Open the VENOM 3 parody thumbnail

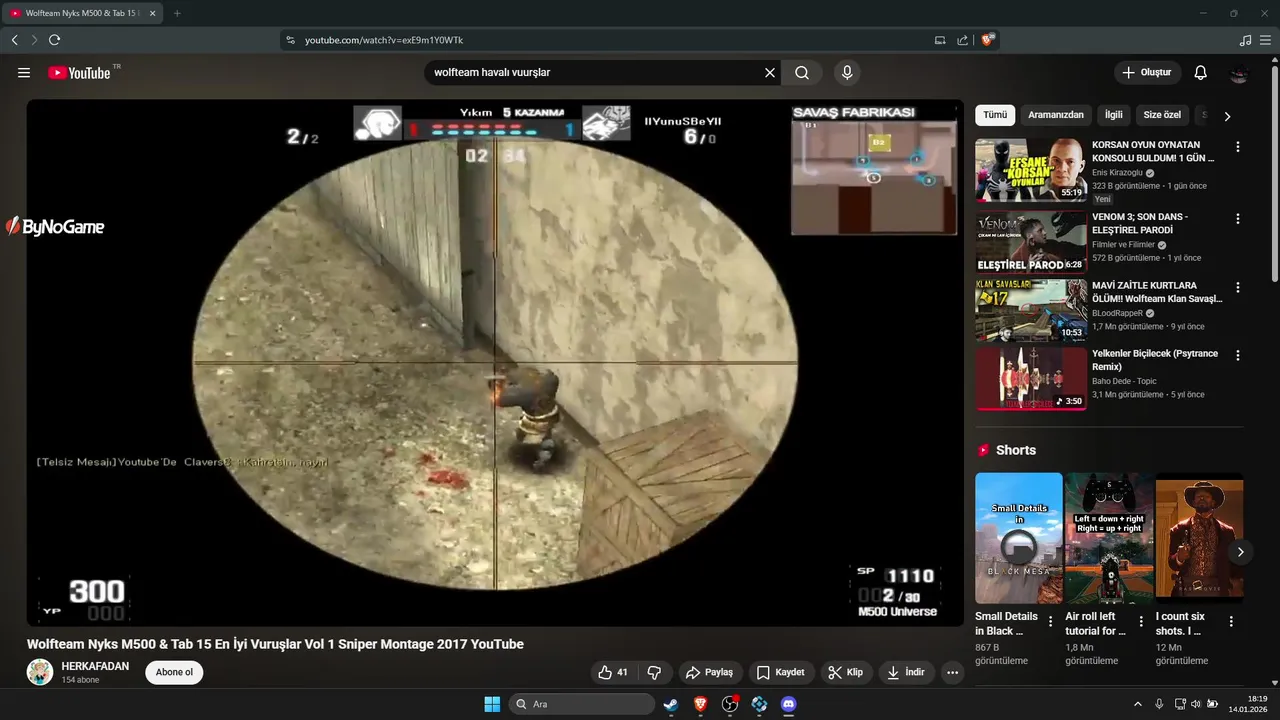tap(1031, 241)
